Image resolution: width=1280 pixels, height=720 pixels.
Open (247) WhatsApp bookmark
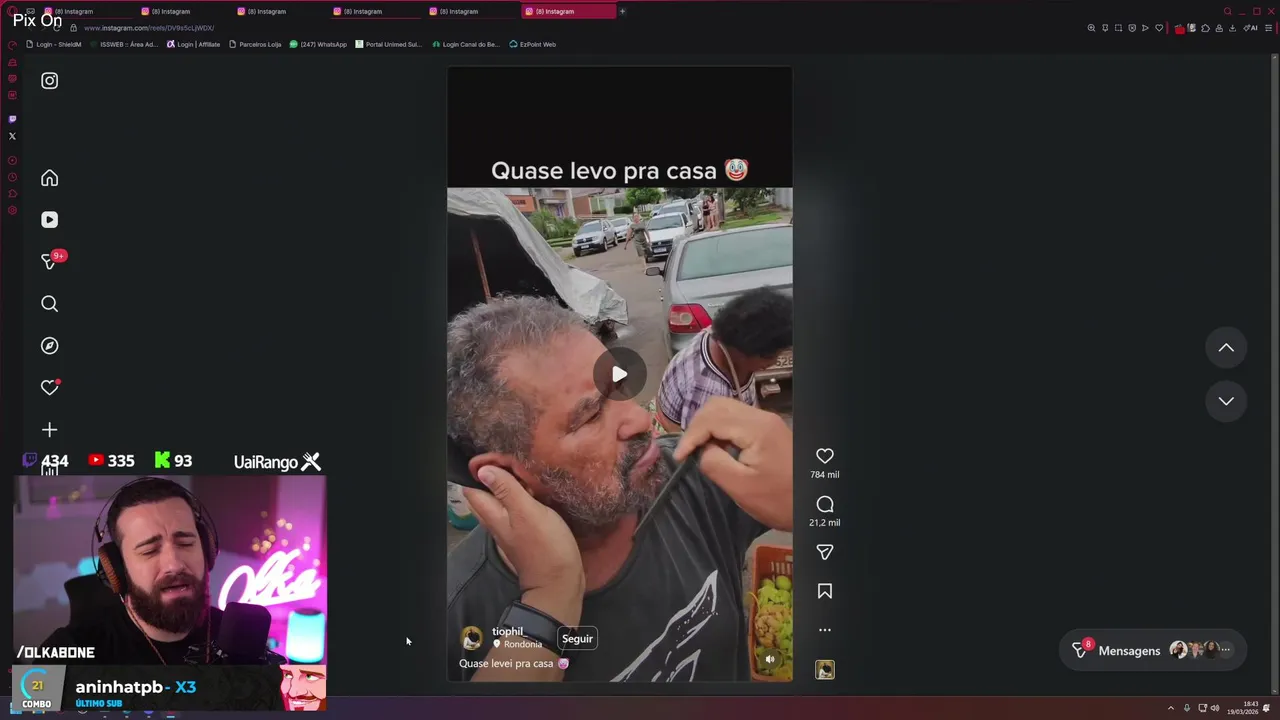click(x=319, y=44)
